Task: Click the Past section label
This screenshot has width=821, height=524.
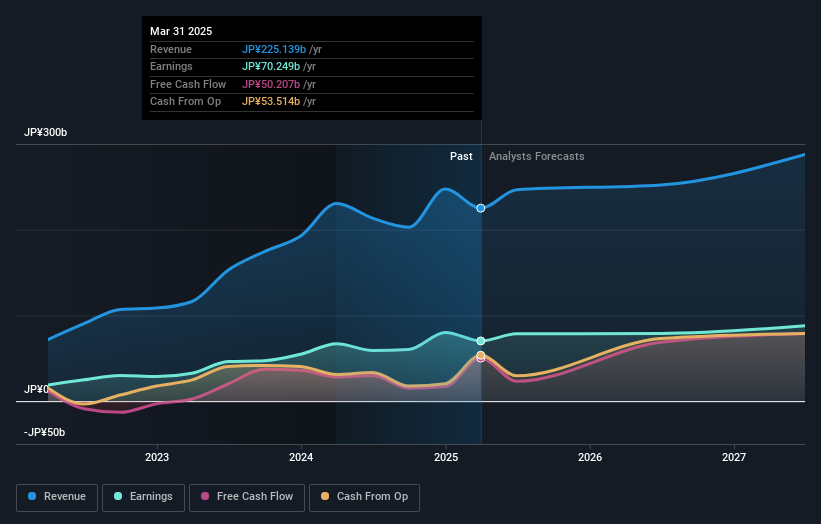Action: pyautogui.click(x=461, y=156)
